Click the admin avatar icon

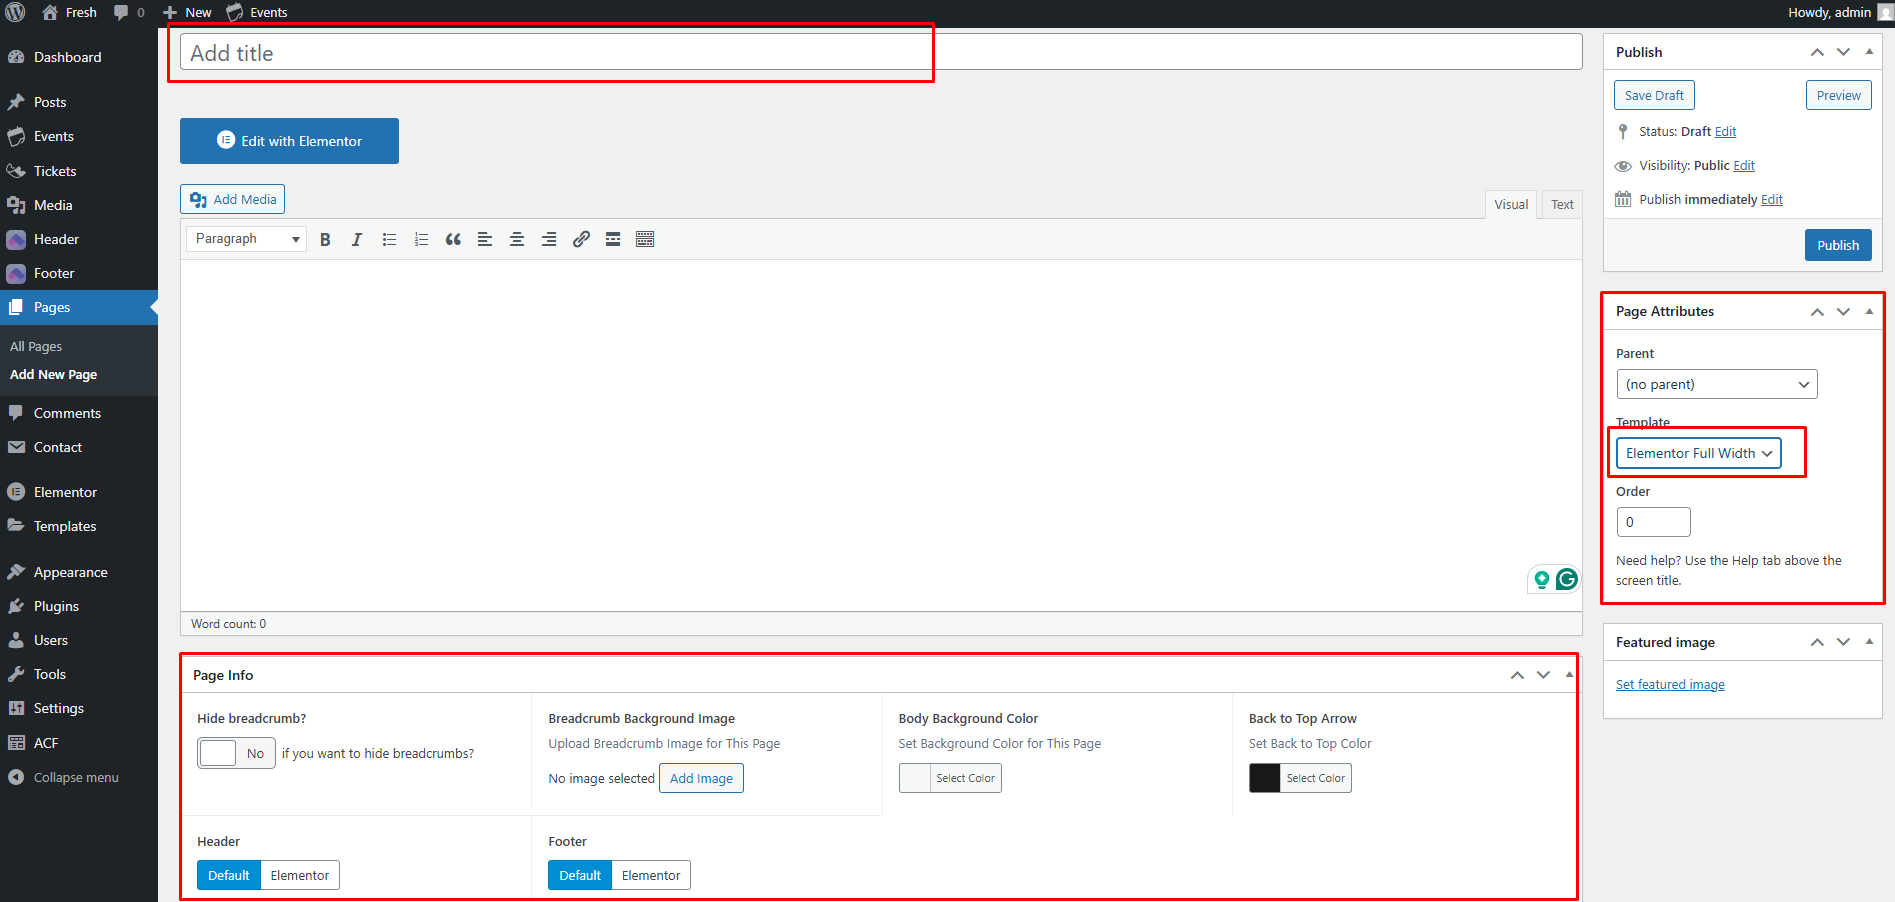coord(1885,12)
